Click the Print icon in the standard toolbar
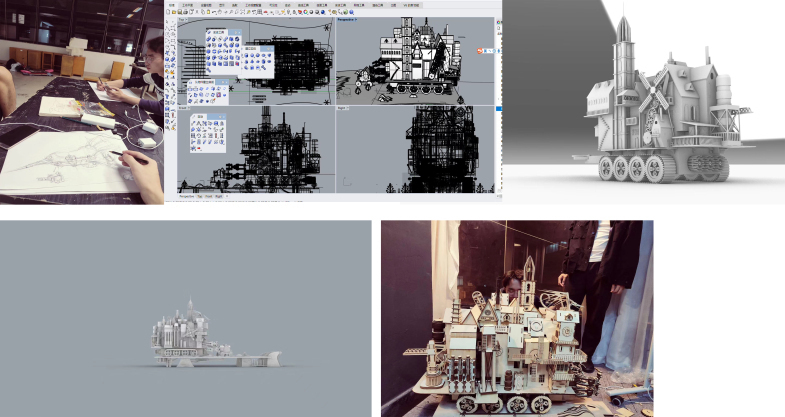The width and height of the screenshot is (785, 417). [187, 12]
